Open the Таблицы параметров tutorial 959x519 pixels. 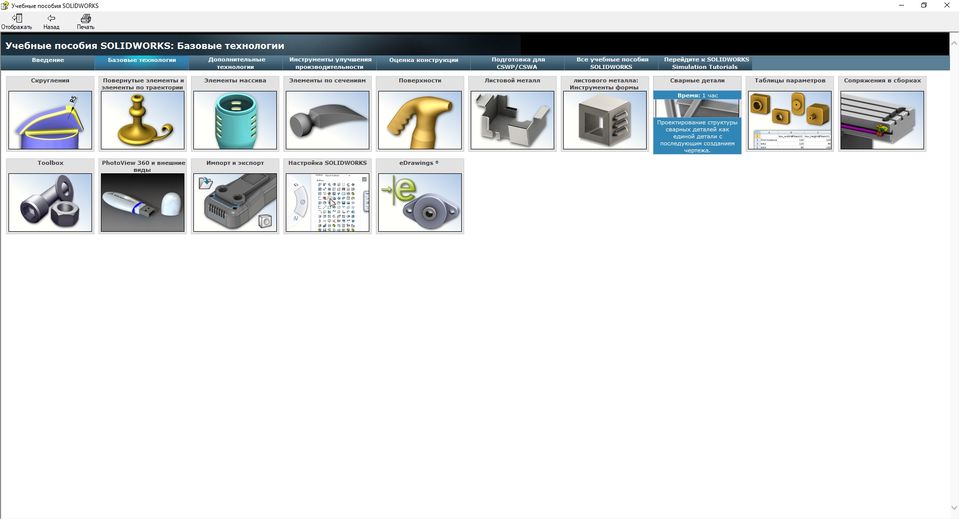click(x=790, y=120)
